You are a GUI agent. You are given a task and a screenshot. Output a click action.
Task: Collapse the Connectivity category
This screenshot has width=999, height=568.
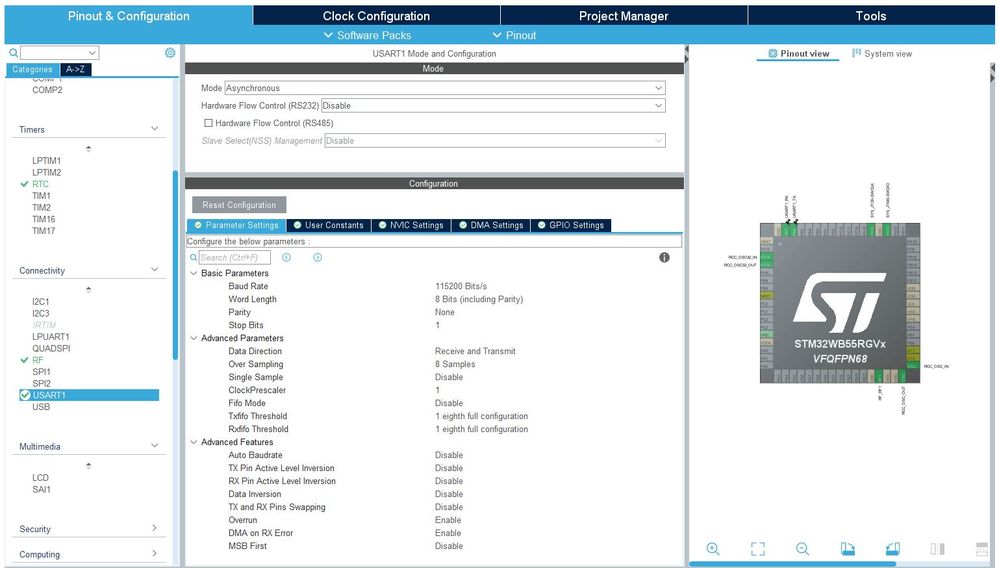[x=154, y=270]
